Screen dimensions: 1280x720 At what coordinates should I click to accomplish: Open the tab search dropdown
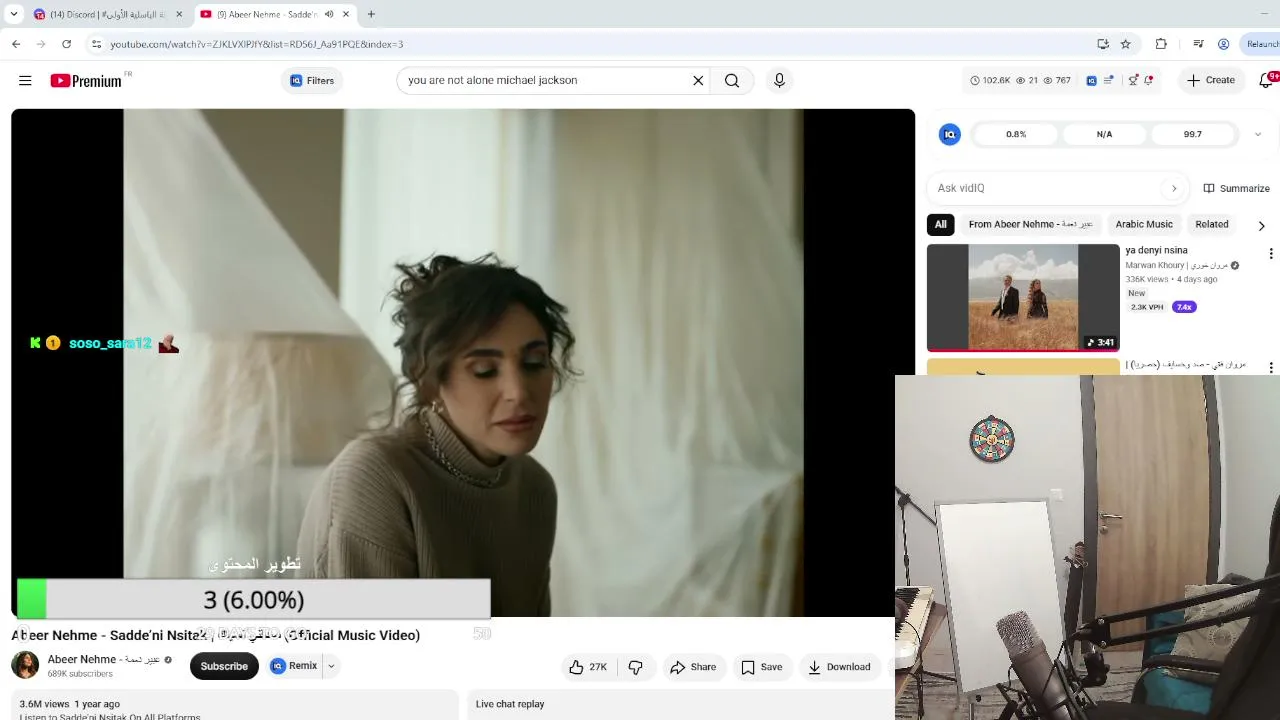tap(13, 14)
